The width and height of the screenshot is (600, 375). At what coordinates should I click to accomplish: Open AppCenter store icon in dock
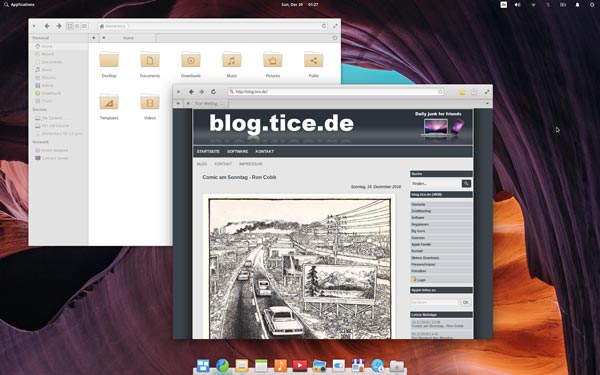358,366
